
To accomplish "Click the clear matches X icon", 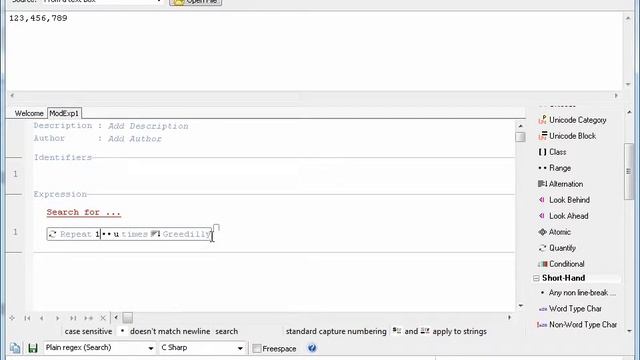I will tap(103, 318).
